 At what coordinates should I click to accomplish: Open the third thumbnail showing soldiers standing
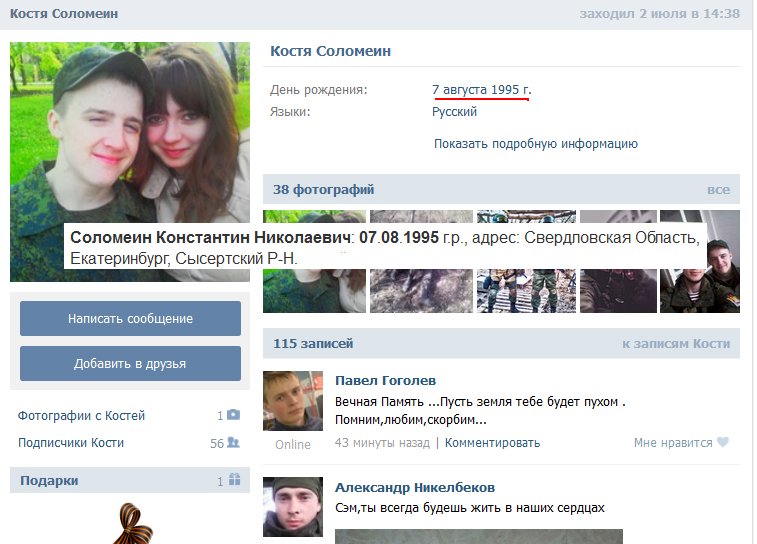pos(526,261)
